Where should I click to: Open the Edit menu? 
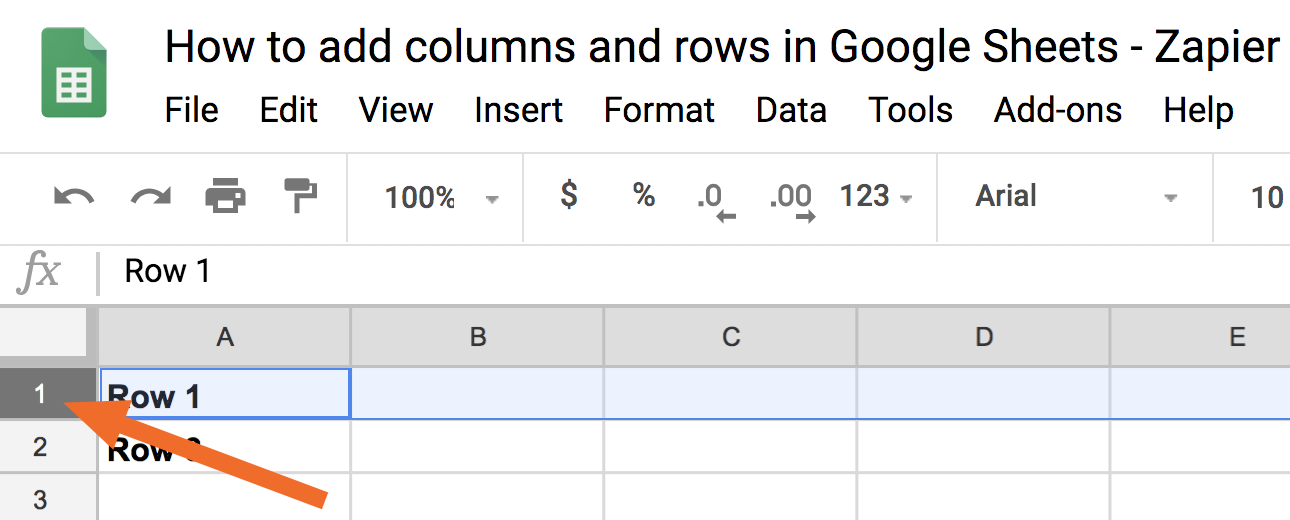(288, 110)
